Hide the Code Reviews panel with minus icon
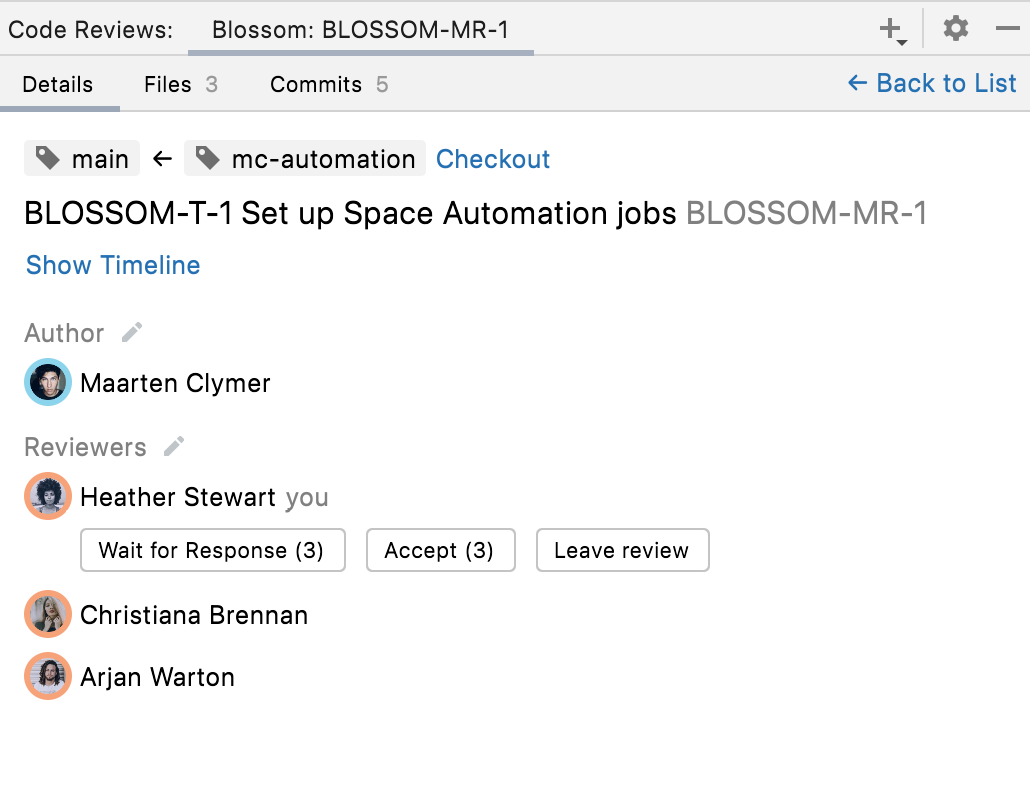Viewport: 1030px width, 788px height. click(1007, 29)
